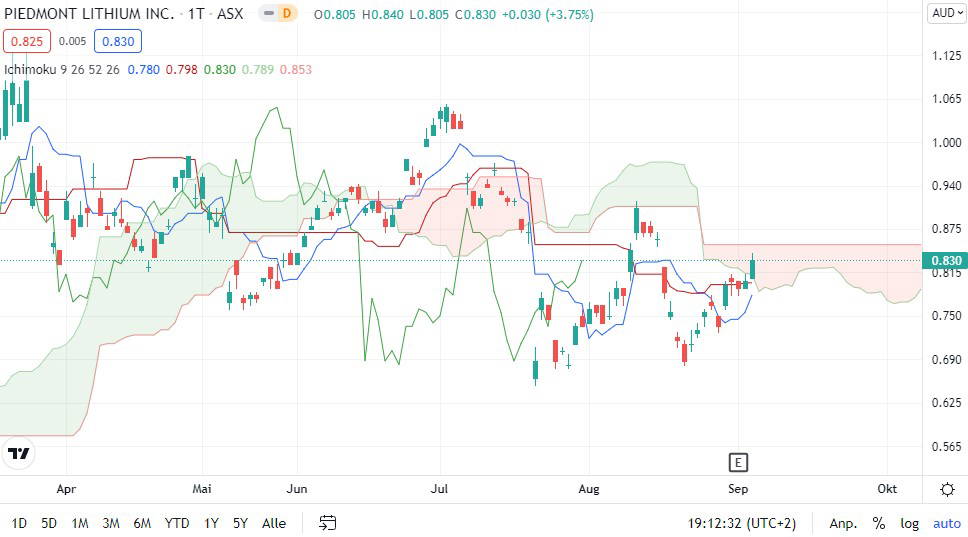The width and height of the screenshot is (968, 537).
Task: Click the Apr label on time axis
Action: (66, 489)
